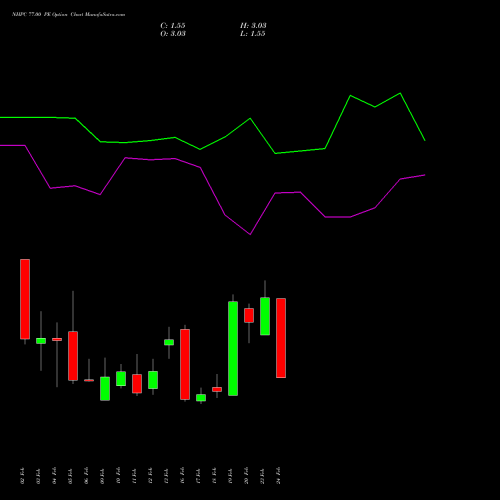Image resolution: width=500 pixels, height=500 pixels.
Task: Click the '09 Feb' date label
Action: tap(102, 476)
